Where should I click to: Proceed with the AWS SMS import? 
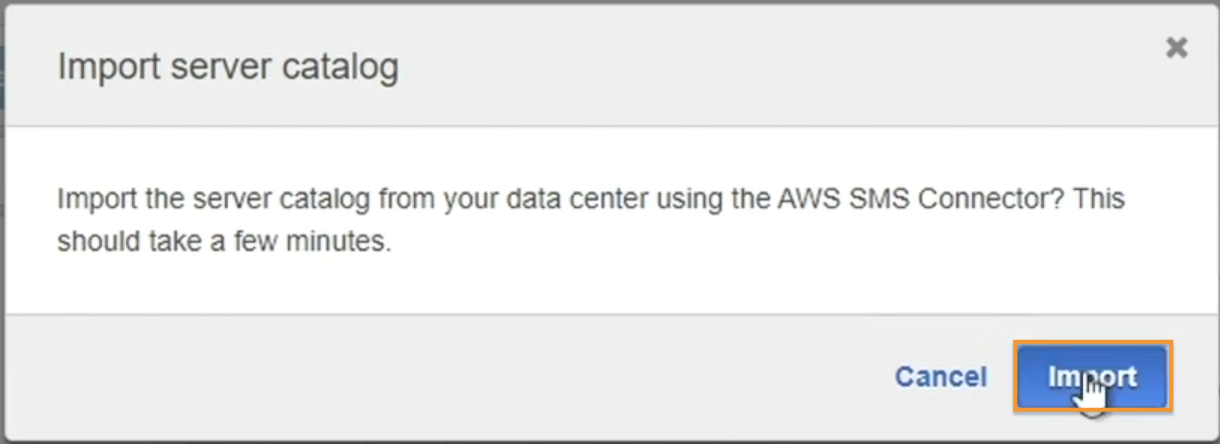pyautogui.click(x=1093, y=377)
